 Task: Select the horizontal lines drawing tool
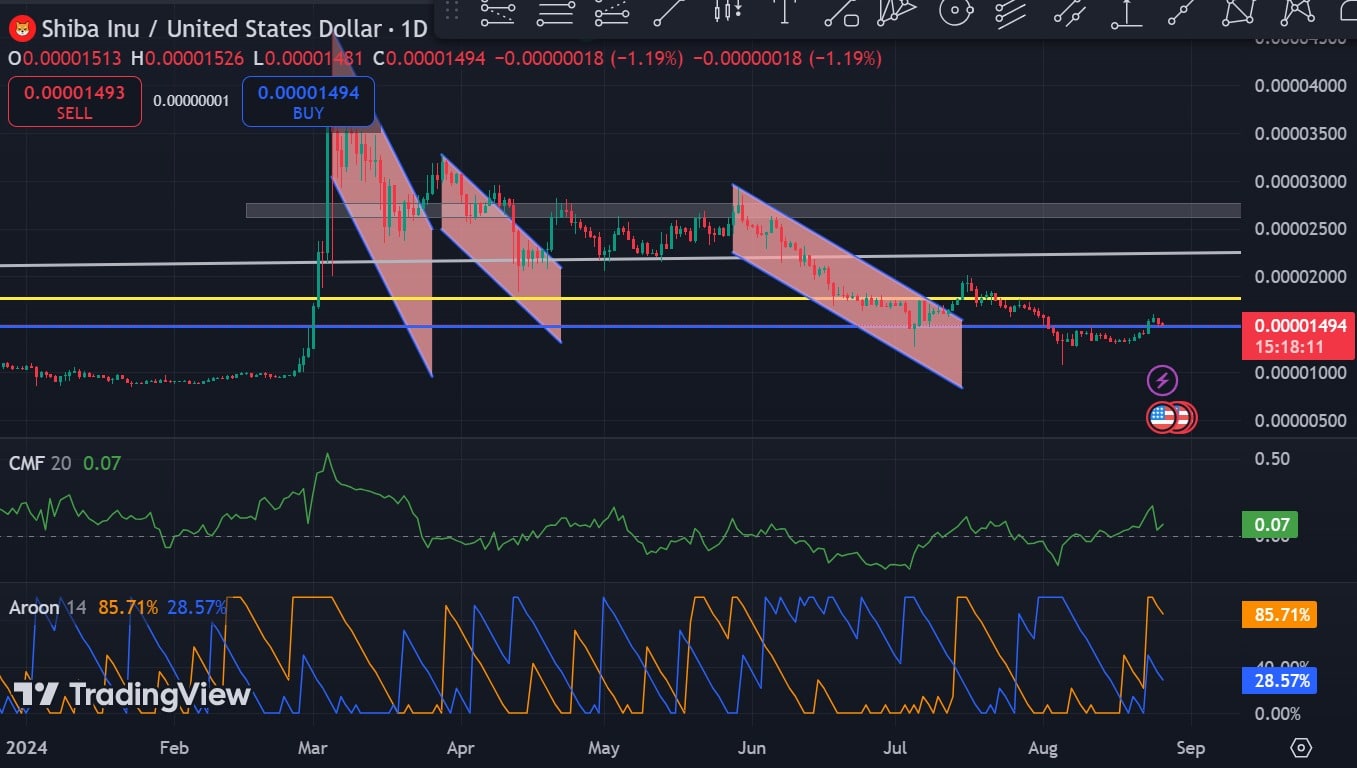coord(555,13)
